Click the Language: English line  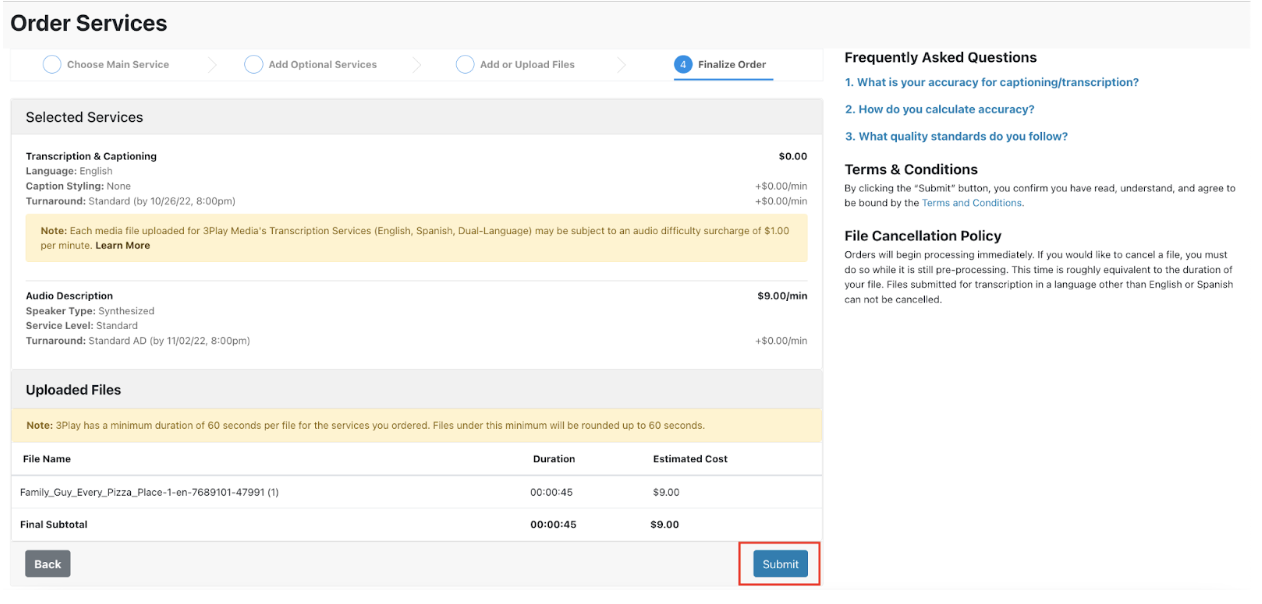[x=69, y=171]
